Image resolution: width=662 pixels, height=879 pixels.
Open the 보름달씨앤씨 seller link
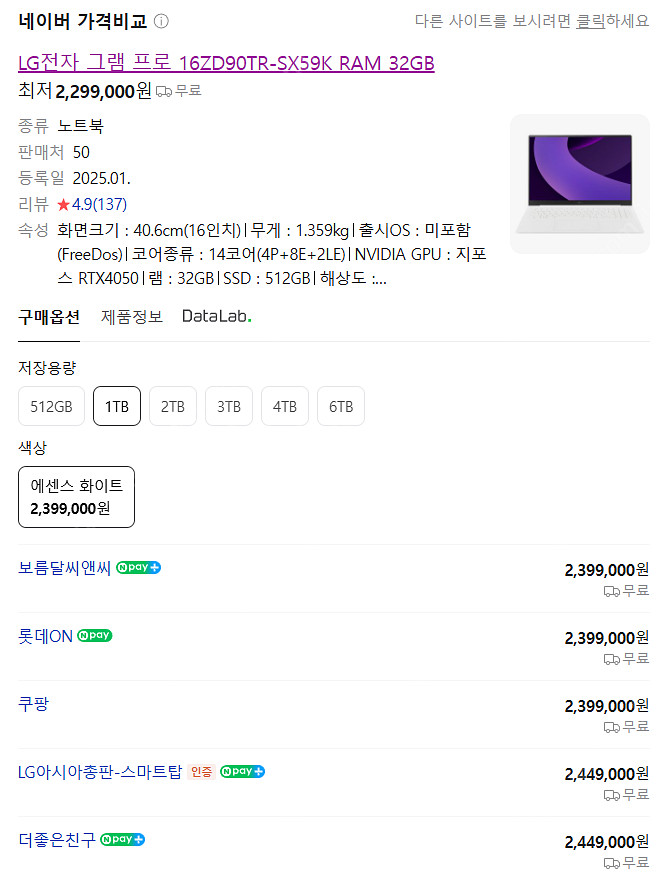(x=64, y=568)
